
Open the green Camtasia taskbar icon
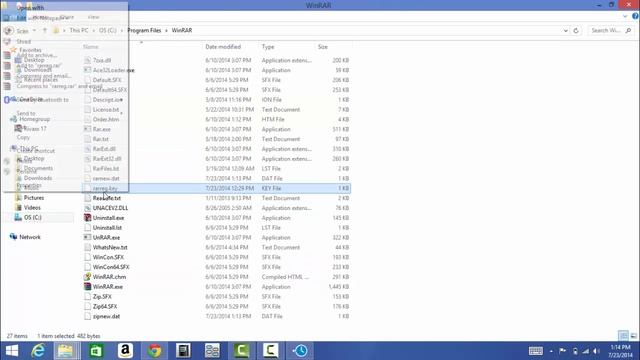242,351
